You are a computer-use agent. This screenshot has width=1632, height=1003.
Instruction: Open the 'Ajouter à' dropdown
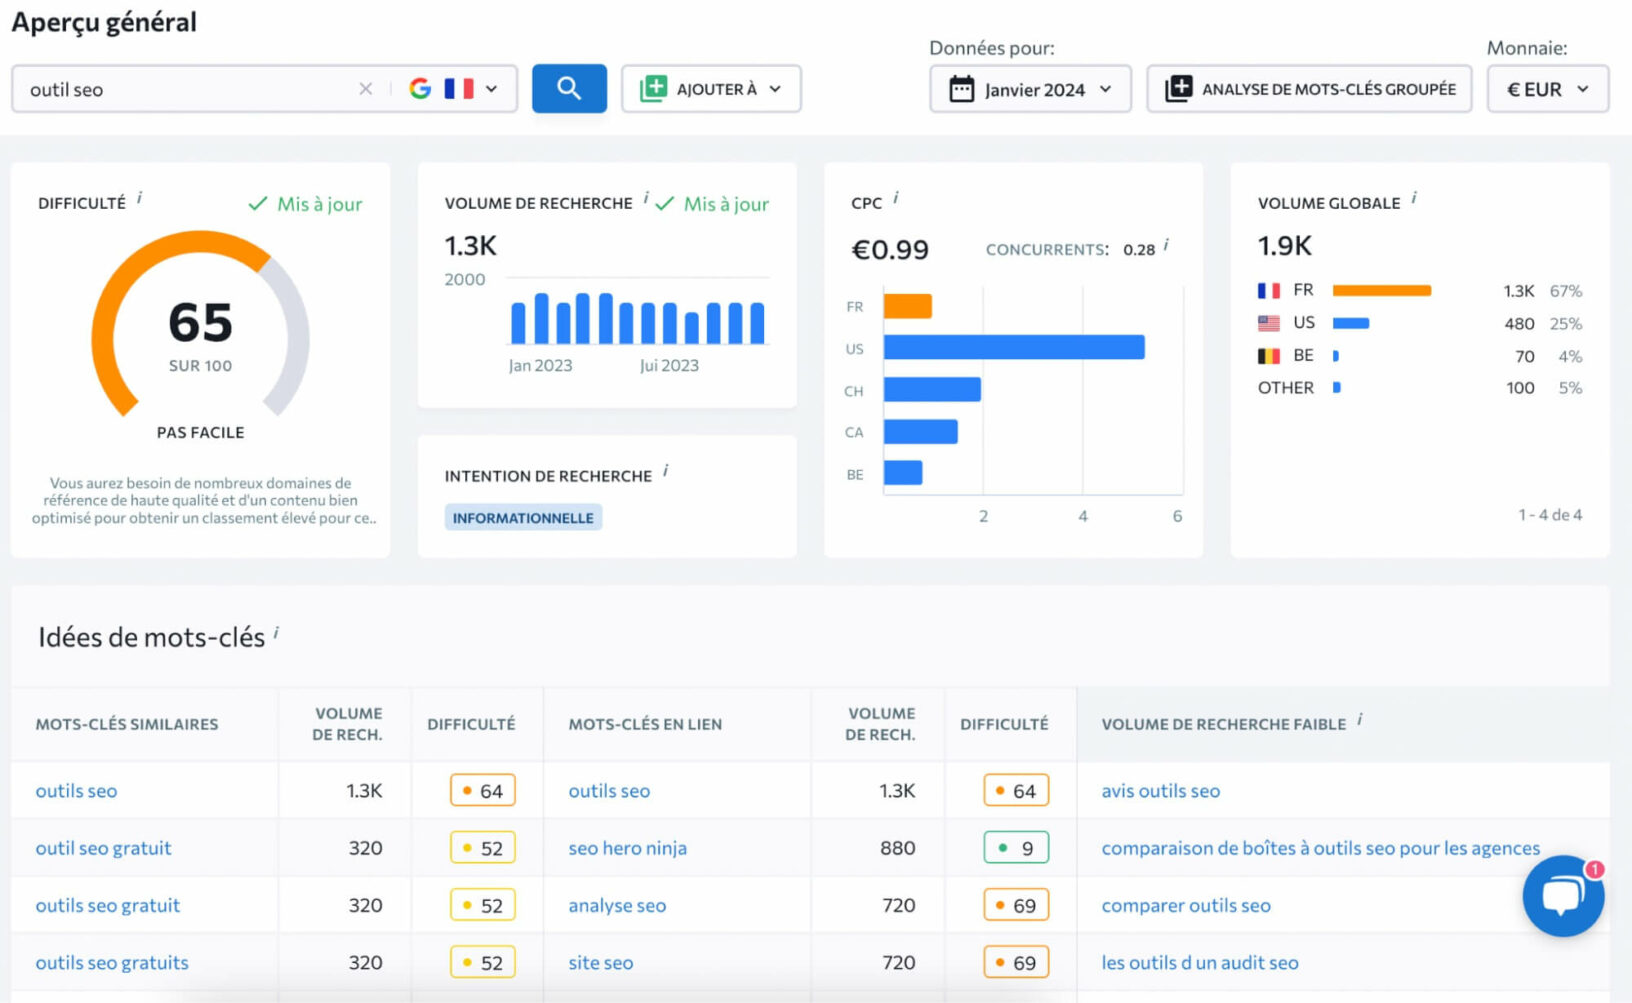[x=711, y=89]
